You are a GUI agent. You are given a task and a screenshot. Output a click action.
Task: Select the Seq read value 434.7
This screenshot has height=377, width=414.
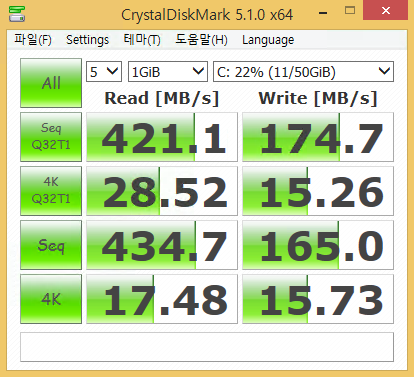[162, 245]
